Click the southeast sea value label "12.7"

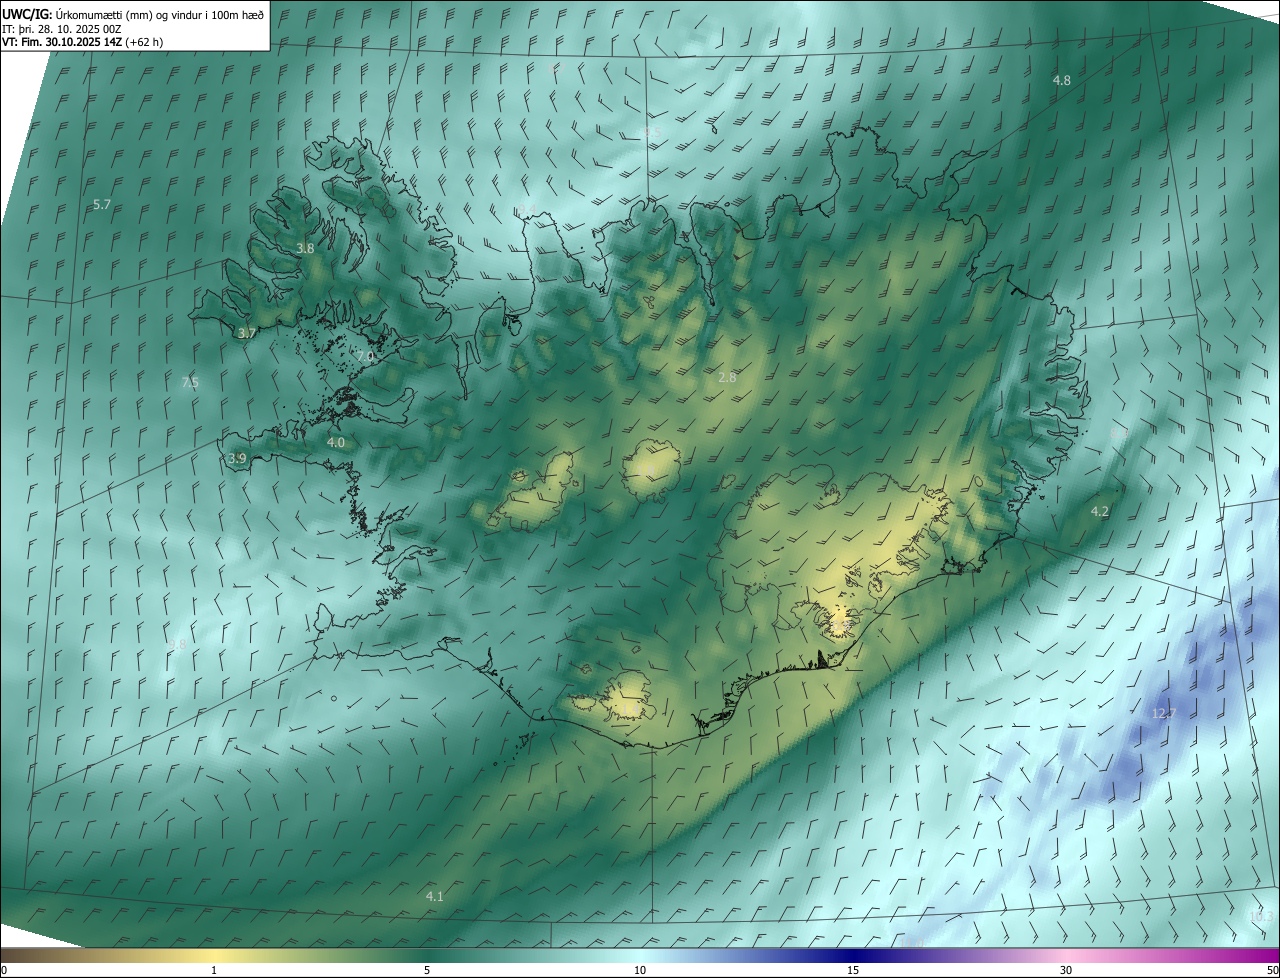1164,713
